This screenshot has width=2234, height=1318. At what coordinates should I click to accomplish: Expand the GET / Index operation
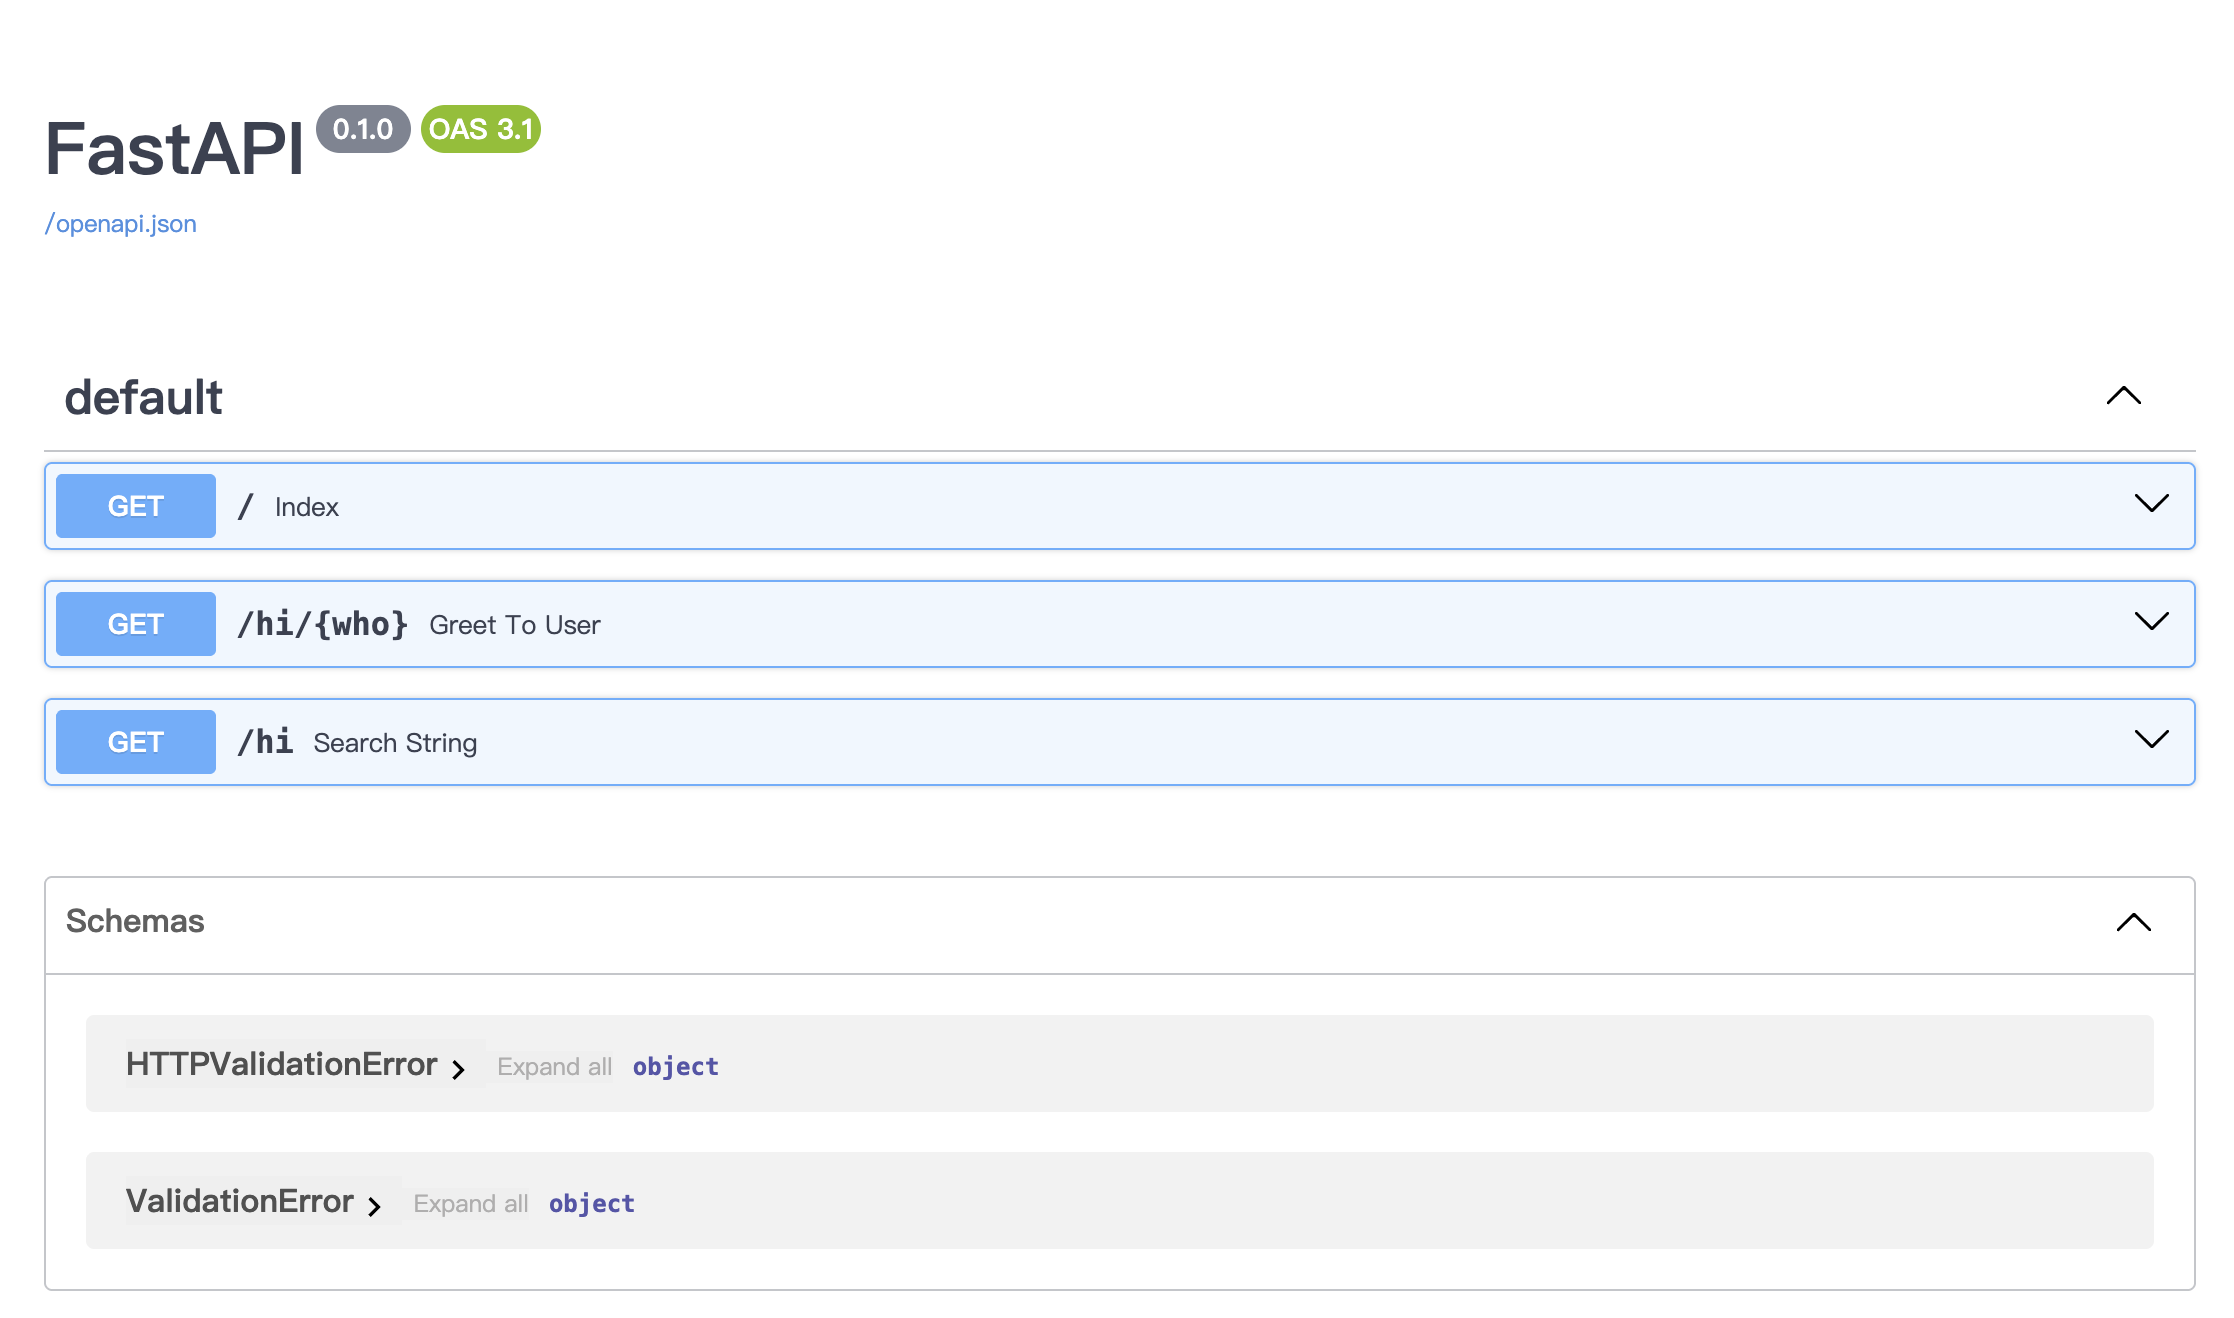[2152, 505]
